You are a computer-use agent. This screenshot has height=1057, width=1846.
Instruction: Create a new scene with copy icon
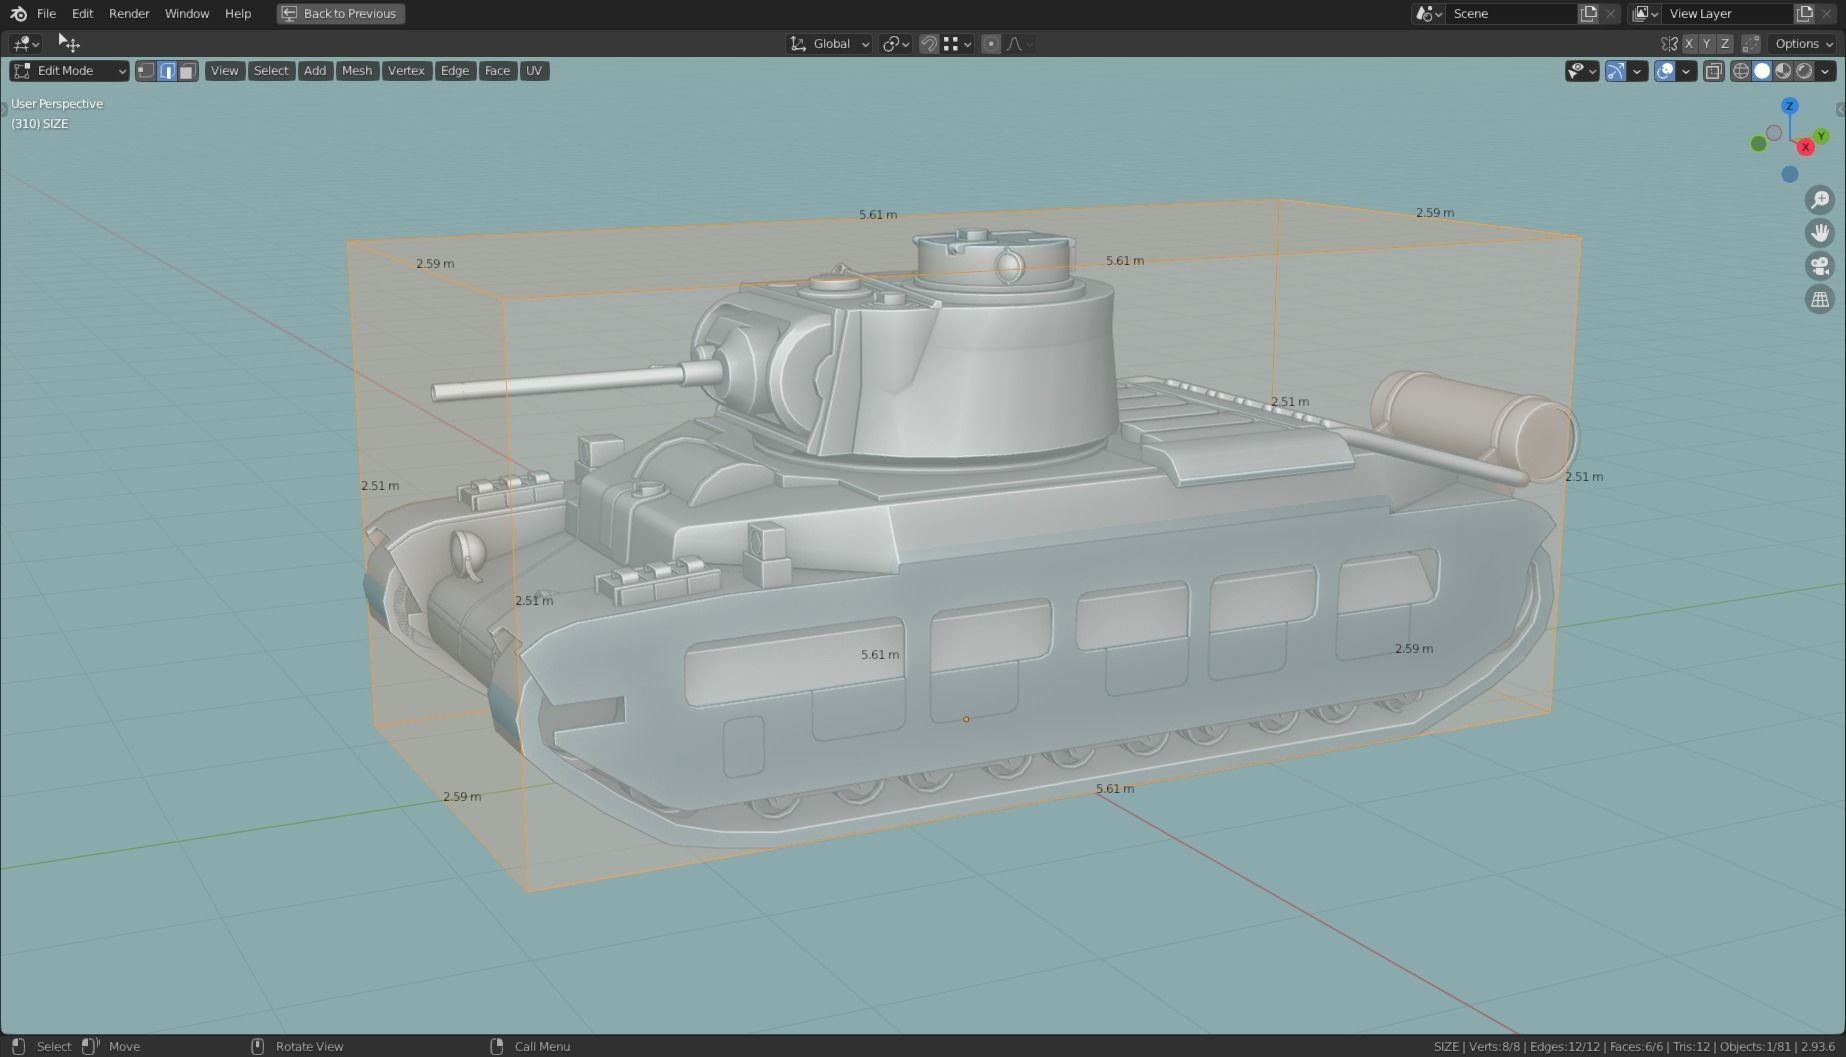pos(1588,13)
